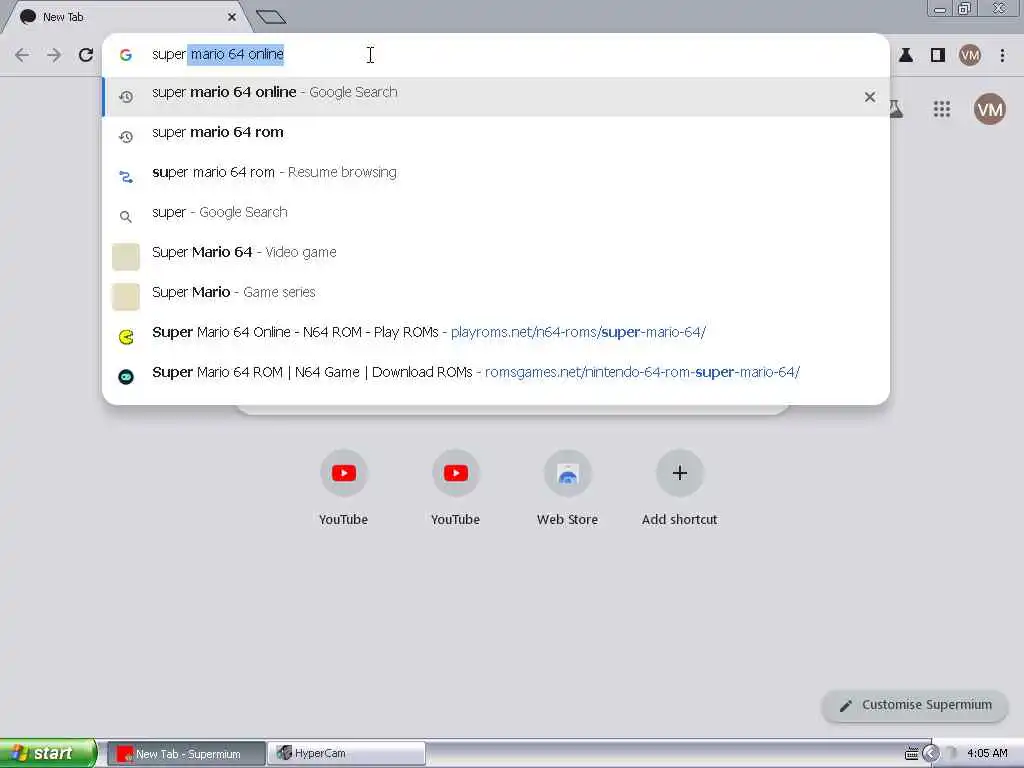Click the browser Back arrow

pos(22,55)
